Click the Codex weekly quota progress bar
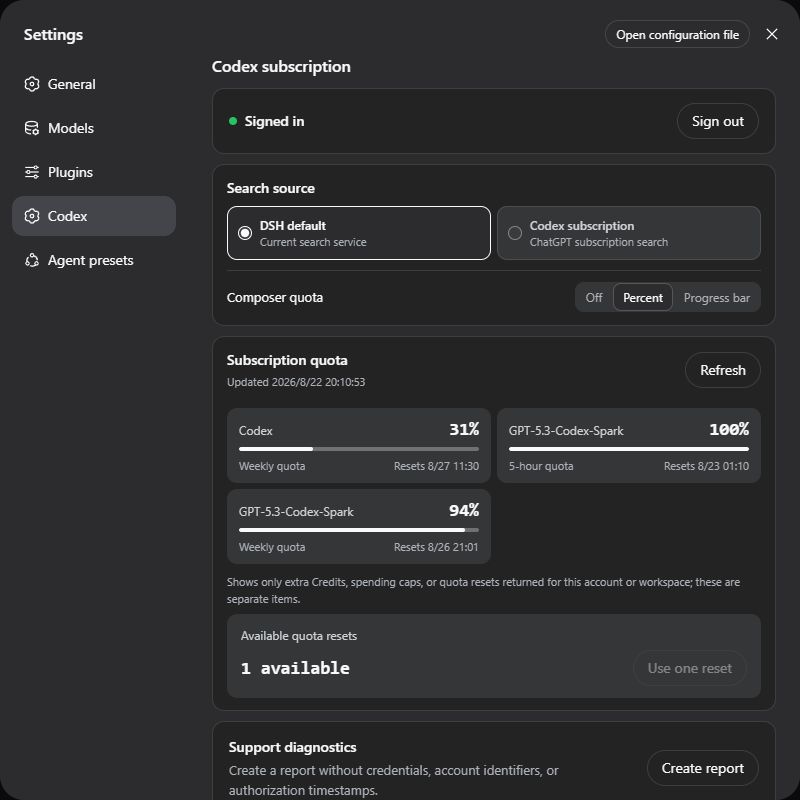The width and height of the screenshot is (800, 800). click(359, 449)
